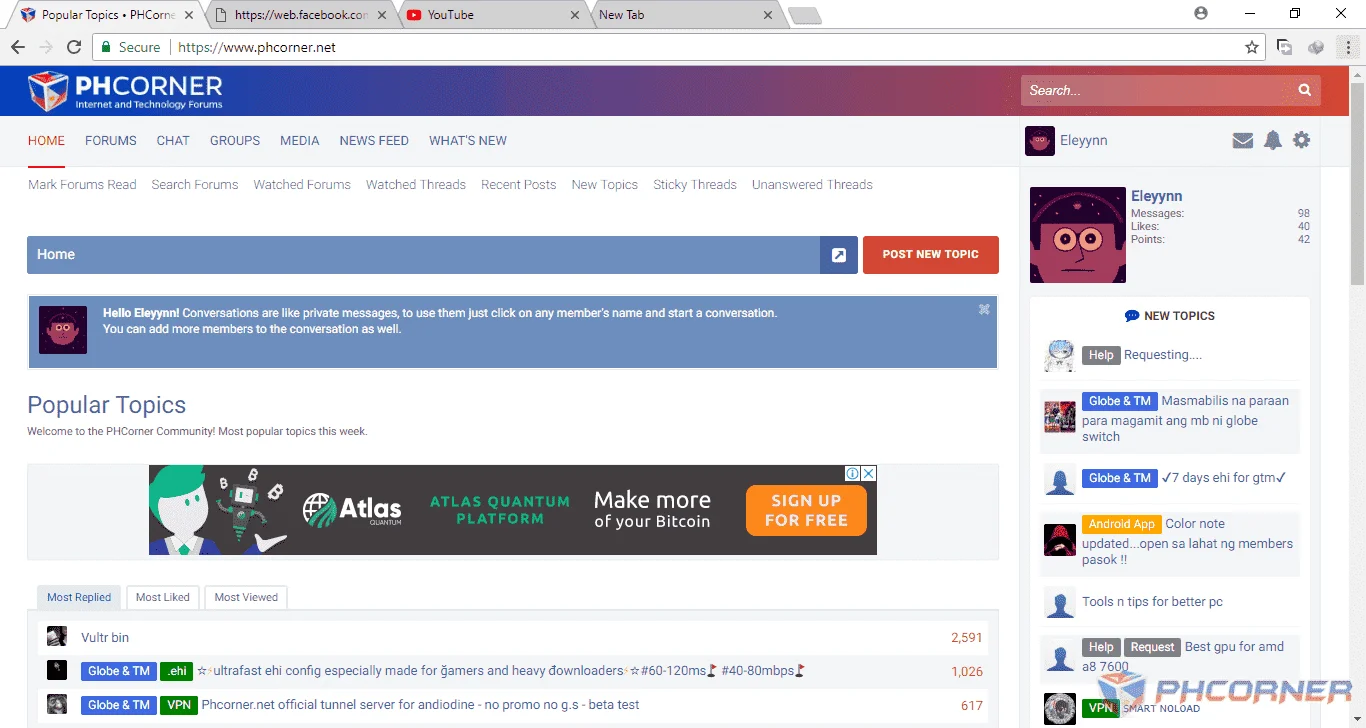Open 7 days ehi for gtm topic
Image resolution: width=1366 pixels, height=728 pixels.
coord(1224,478)
